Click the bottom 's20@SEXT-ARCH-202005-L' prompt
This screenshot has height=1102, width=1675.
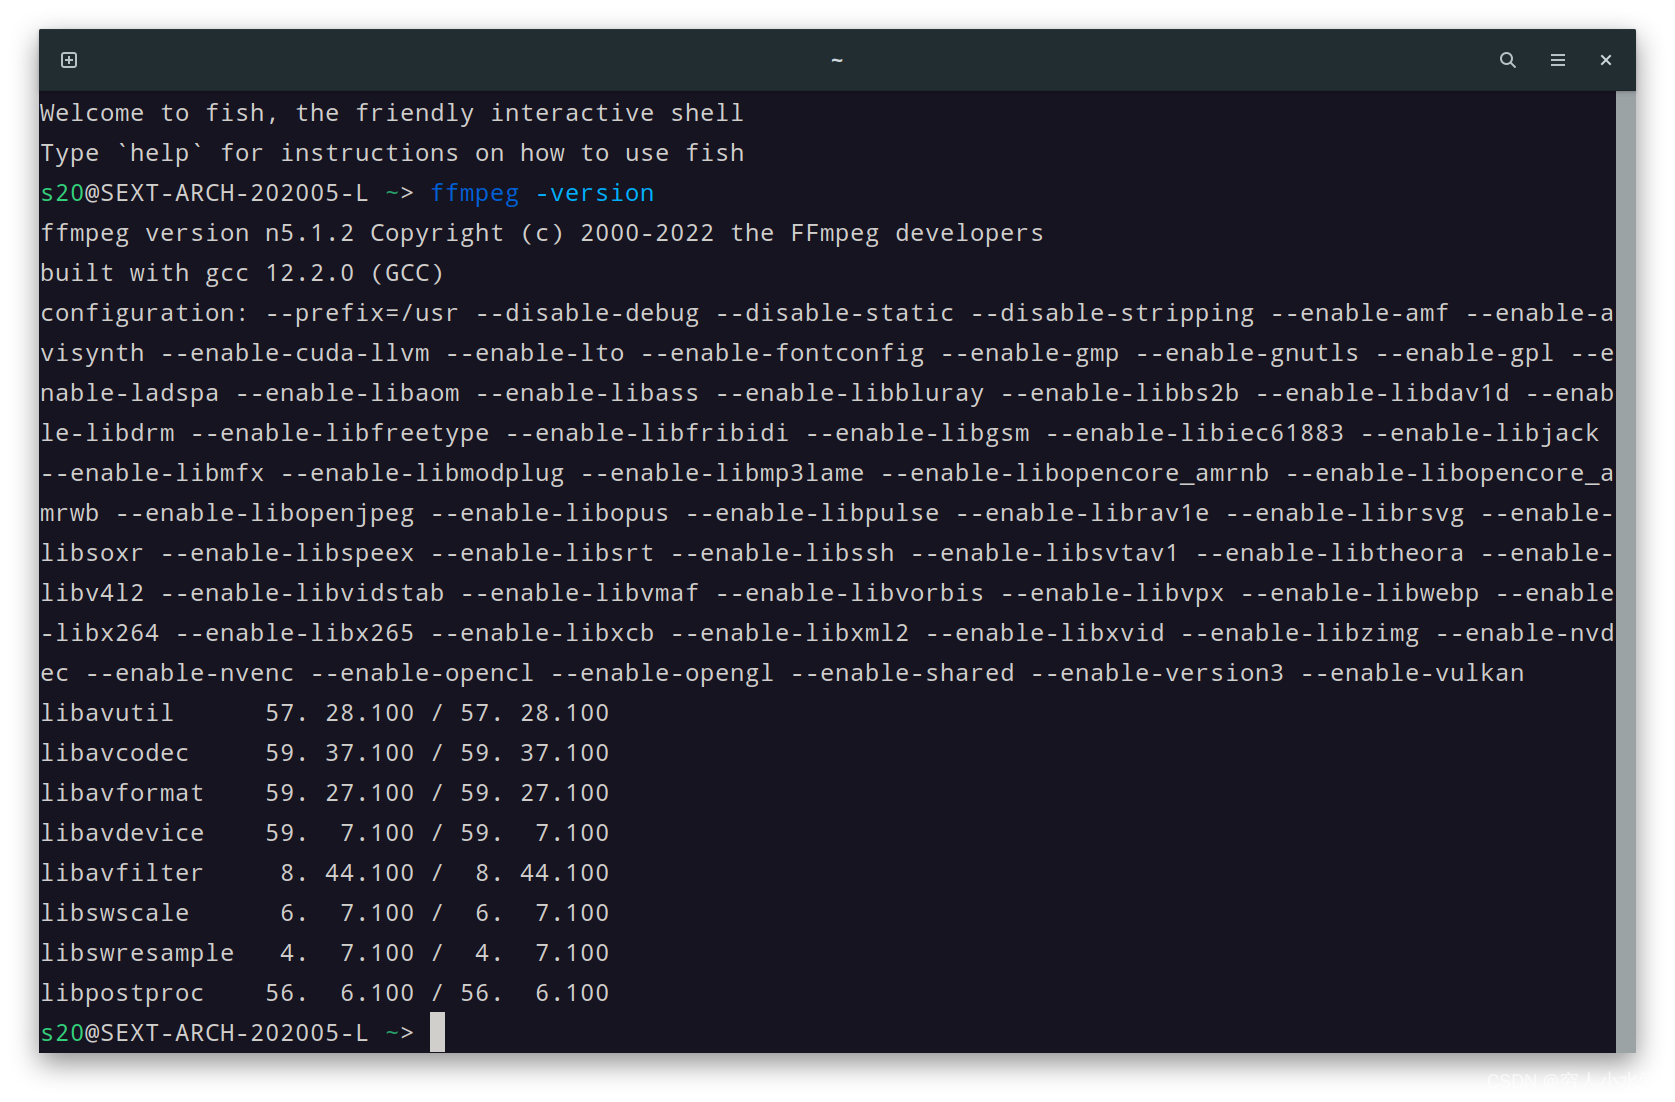coord(204,1033)
